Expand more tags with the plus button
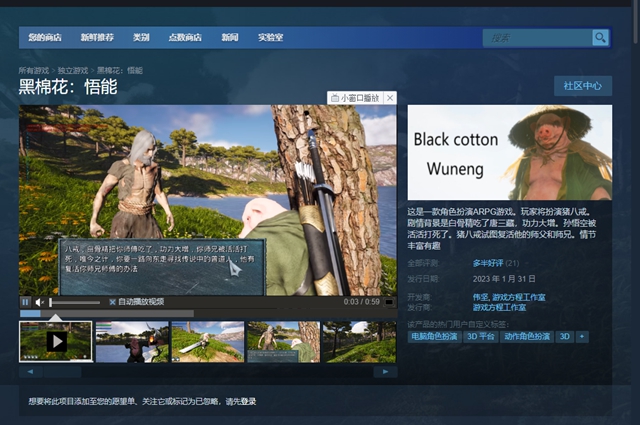Viewport: 640px width, 425px height. pyautogui.click(x=582, y=337)
